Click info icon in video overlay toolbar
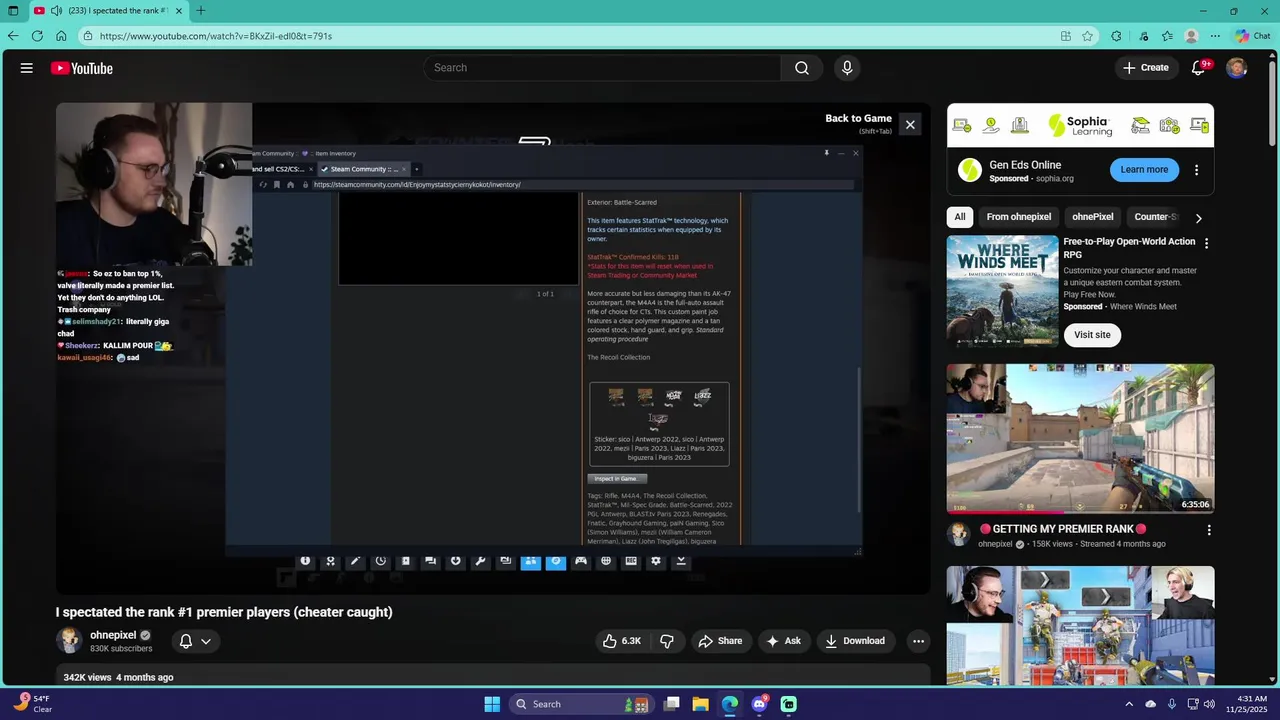Screen dimensions: 1280x720 point(305,561)
